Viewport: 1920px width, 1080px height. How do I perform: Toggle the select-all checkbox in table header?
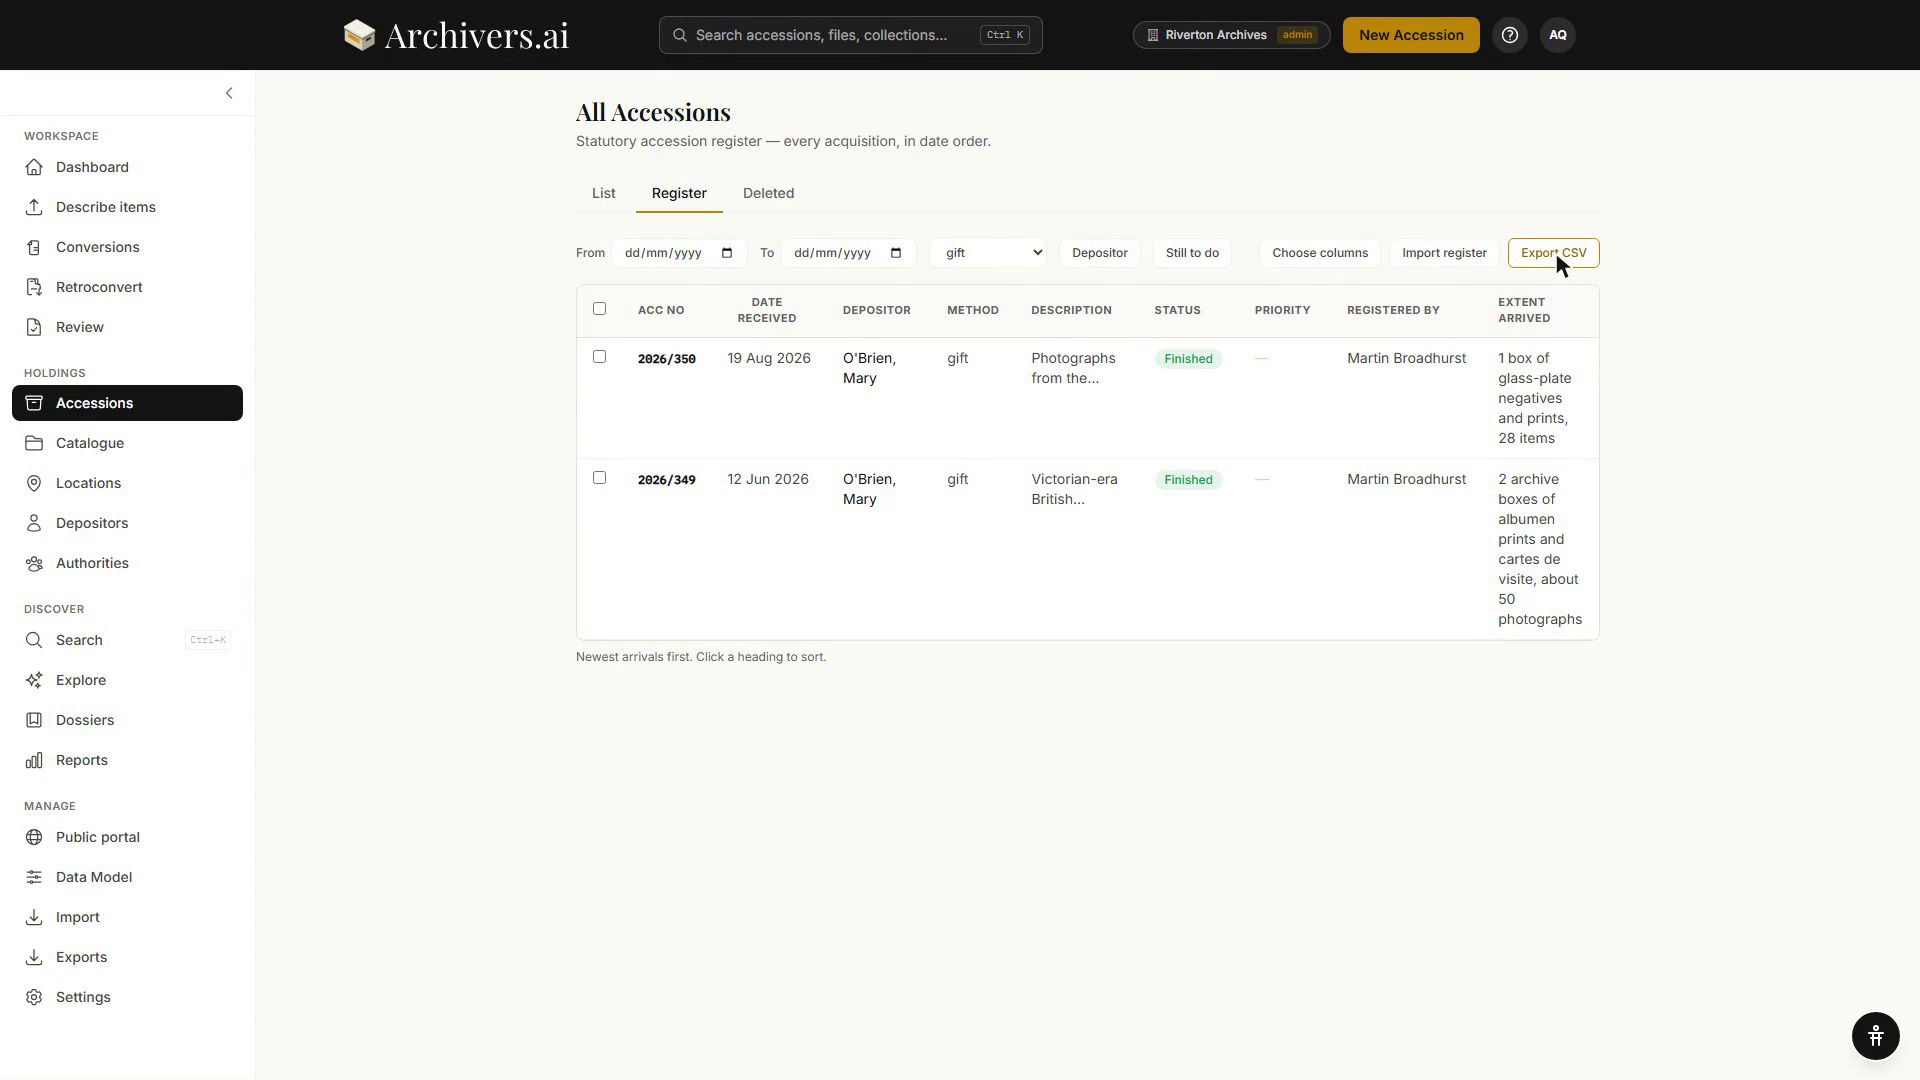pyautogui.click(x=599, y=308)
